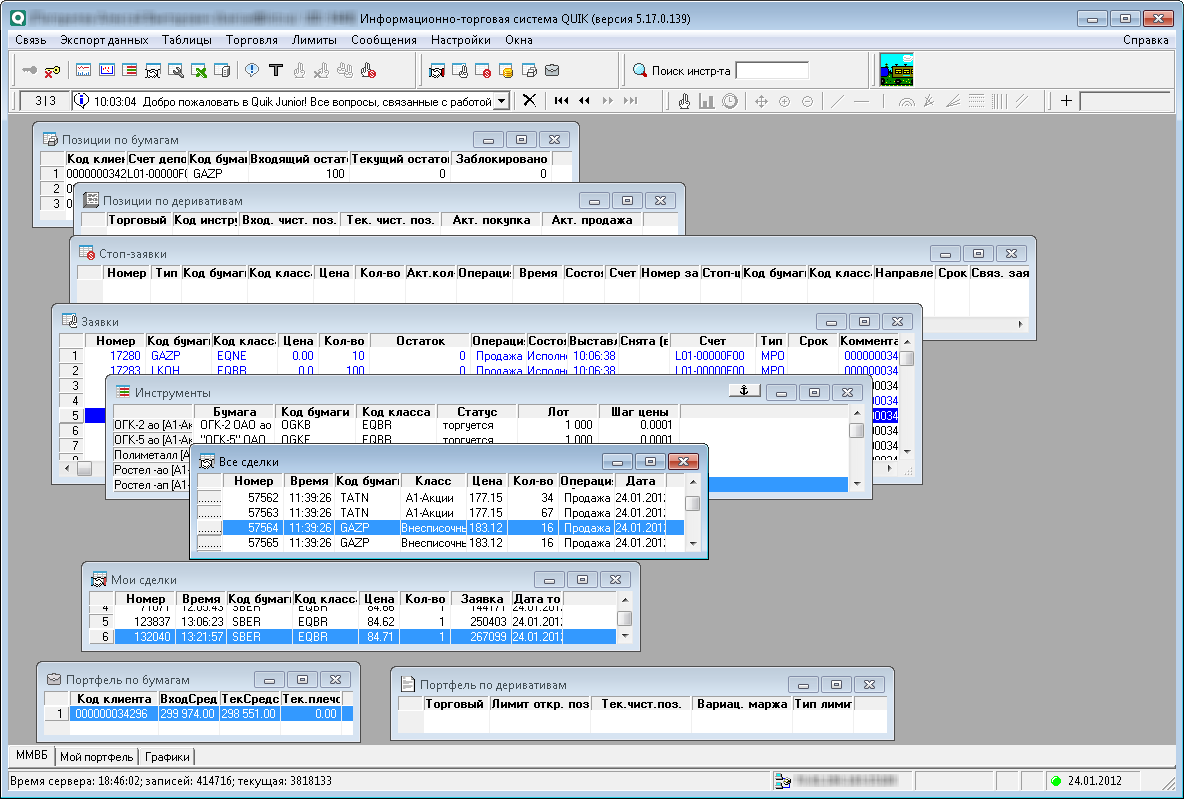Jump to first message with skip-back arrow
This screenshot has width=1184, height=799.
pos(561,100)
